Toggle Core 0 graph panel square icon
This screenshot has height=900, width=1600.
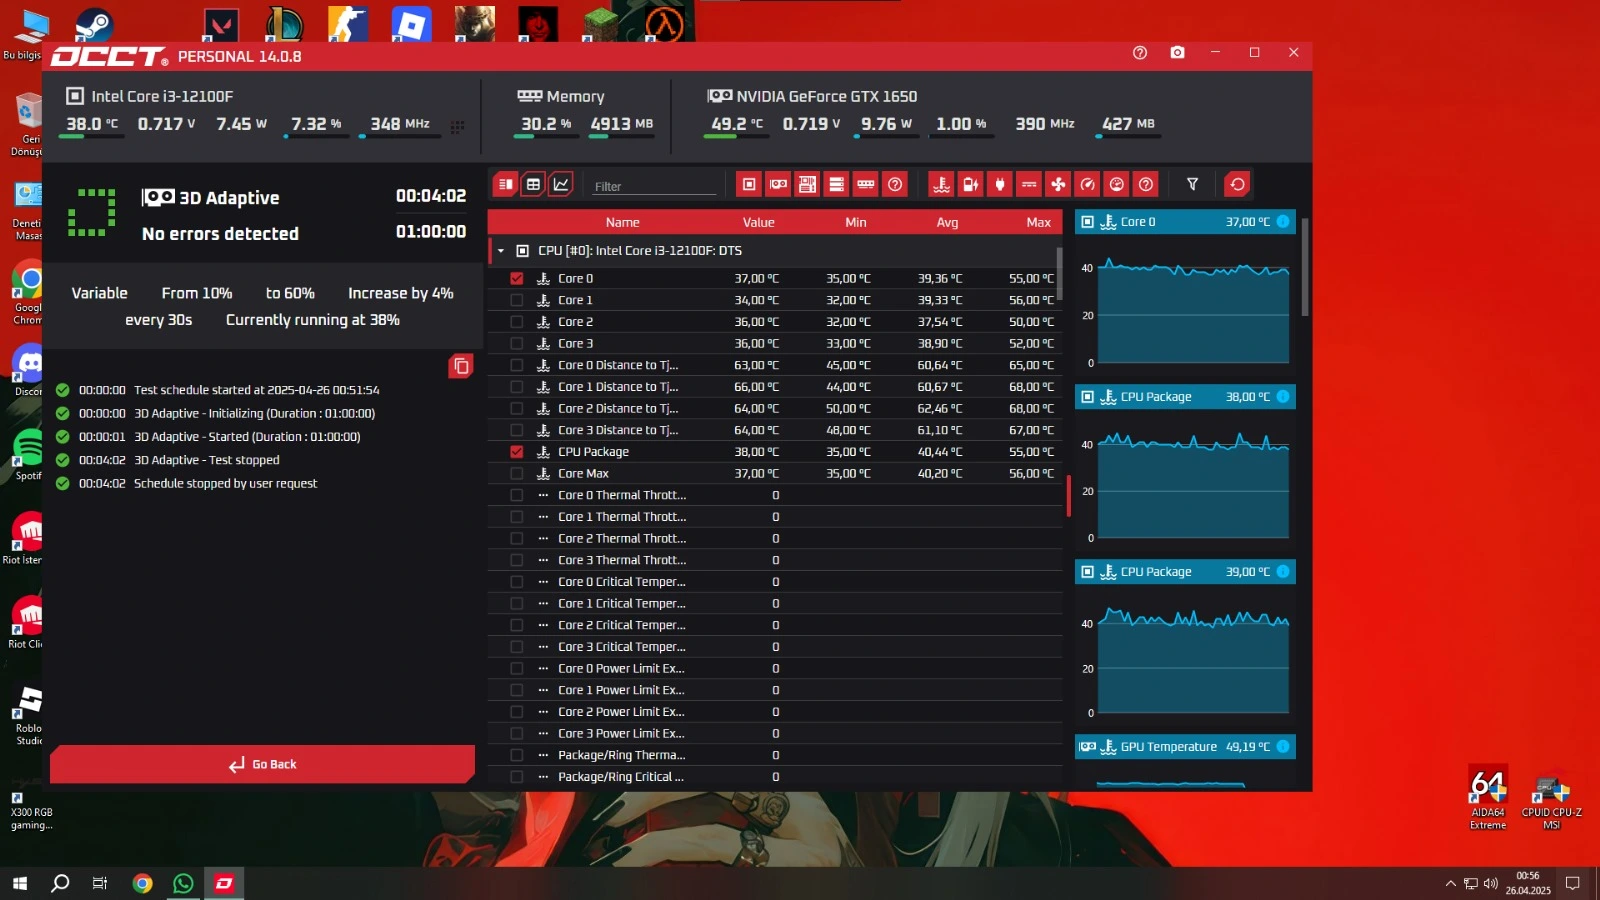(1088, 222)
